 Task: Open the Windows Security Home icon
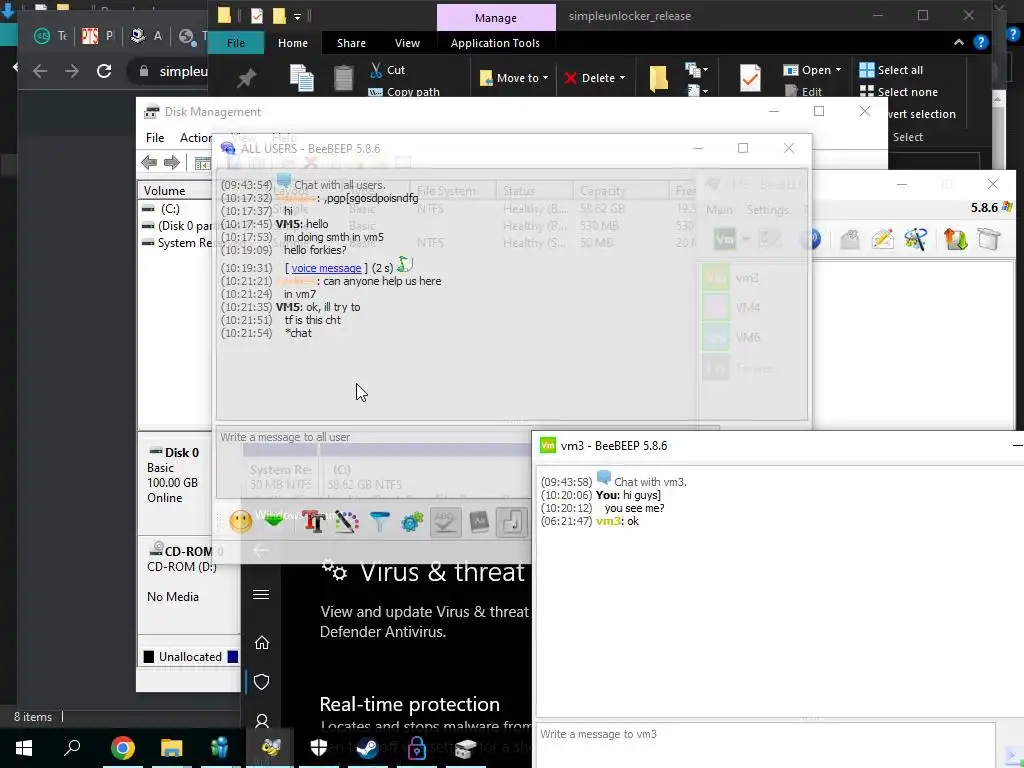point(261,643)
